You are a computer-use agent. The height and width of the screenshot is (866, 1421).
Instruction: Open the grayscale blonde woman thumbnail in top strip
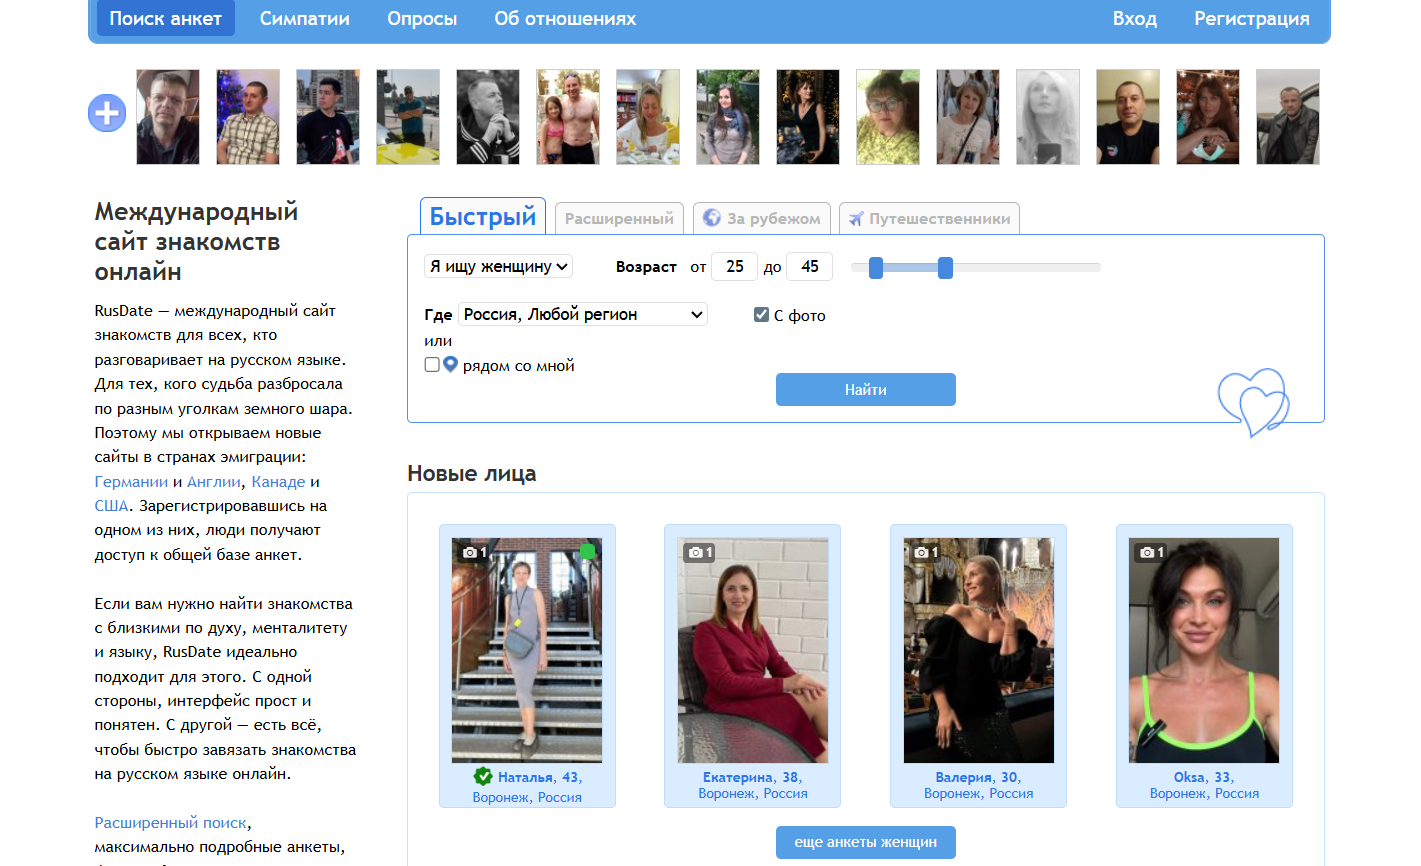(1048, 117)
